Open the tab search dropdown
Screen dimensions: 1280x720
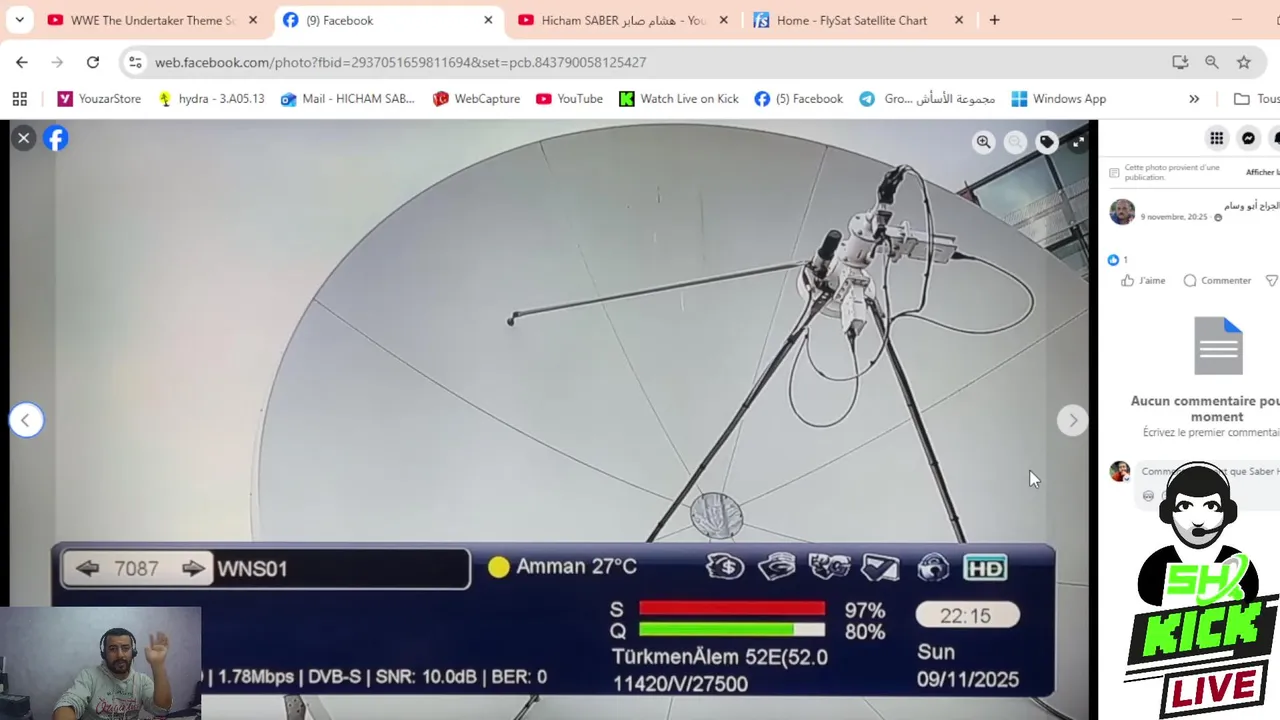19,20
